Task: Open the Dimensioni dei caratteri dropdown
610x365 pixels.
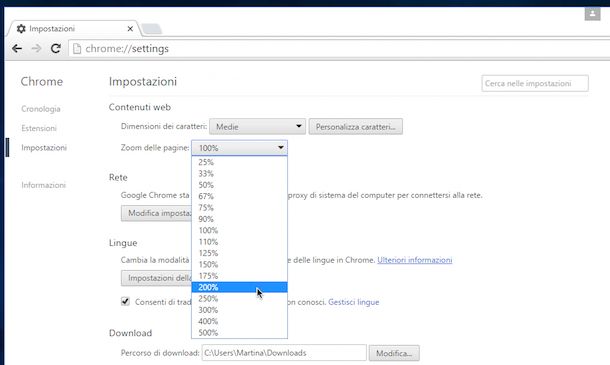Action: (258, 126)
